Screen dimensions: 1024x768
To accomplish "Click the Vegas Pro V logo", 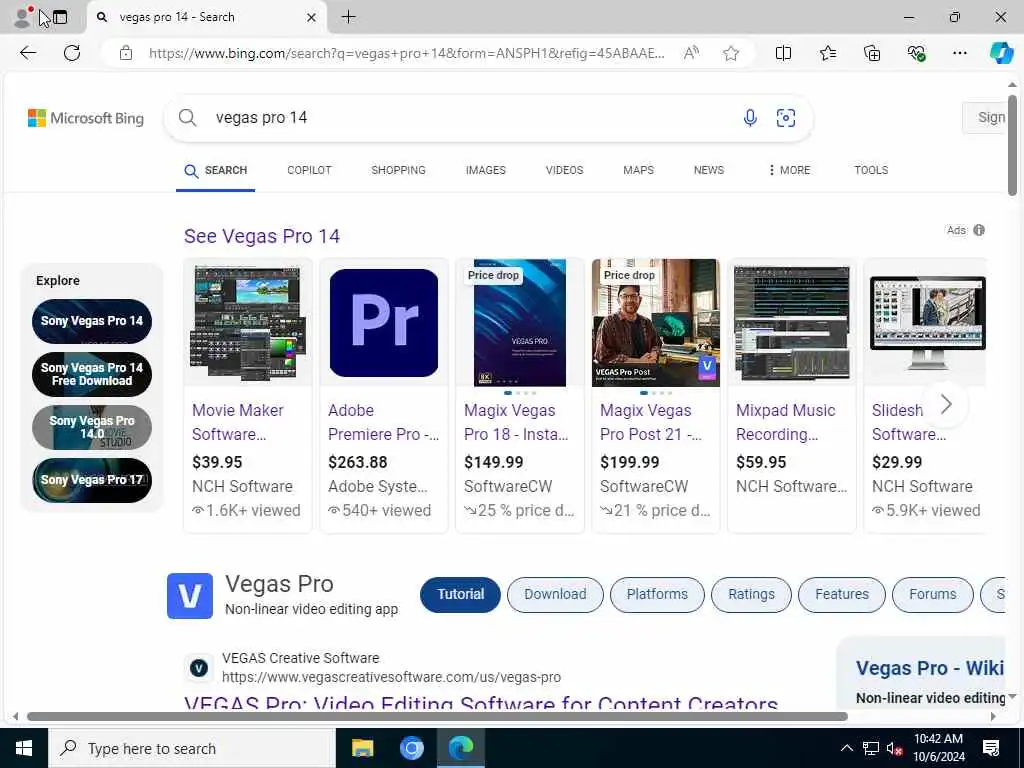I will [190, 596].
